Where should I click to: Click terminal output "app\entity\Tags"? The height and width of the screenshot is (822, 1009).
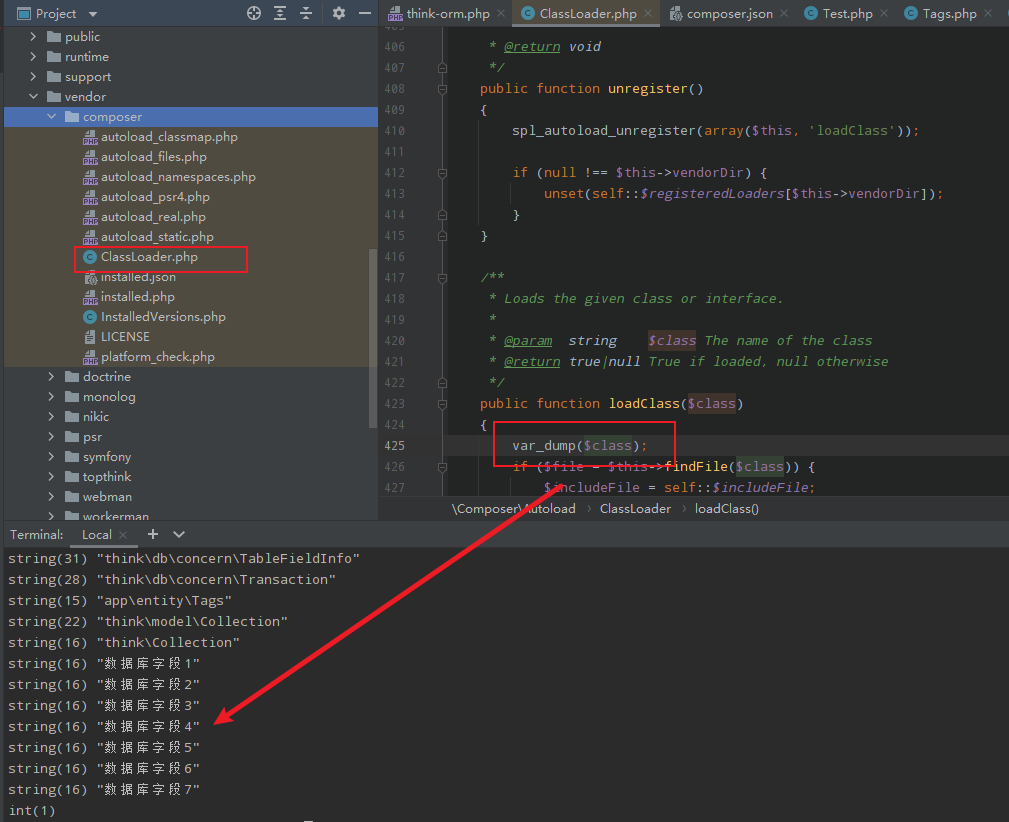(x=164, y=601)
